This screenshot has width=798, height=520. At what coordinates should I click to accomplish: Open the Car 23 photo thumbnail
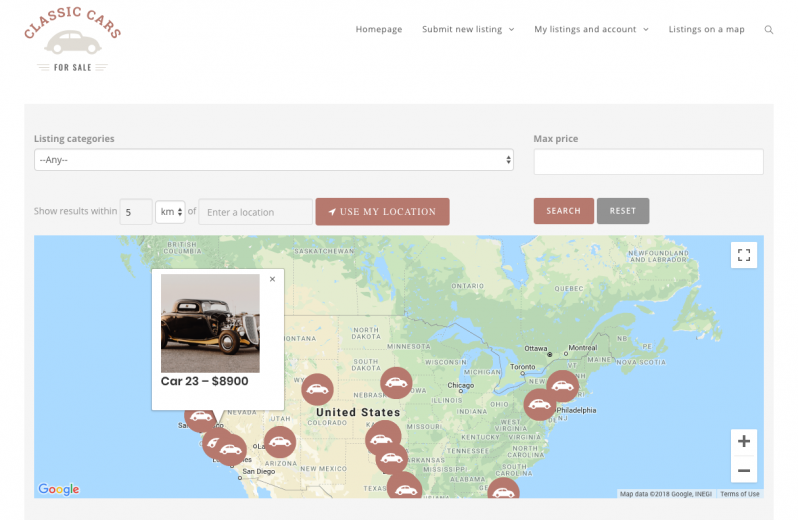coord(210,323)
